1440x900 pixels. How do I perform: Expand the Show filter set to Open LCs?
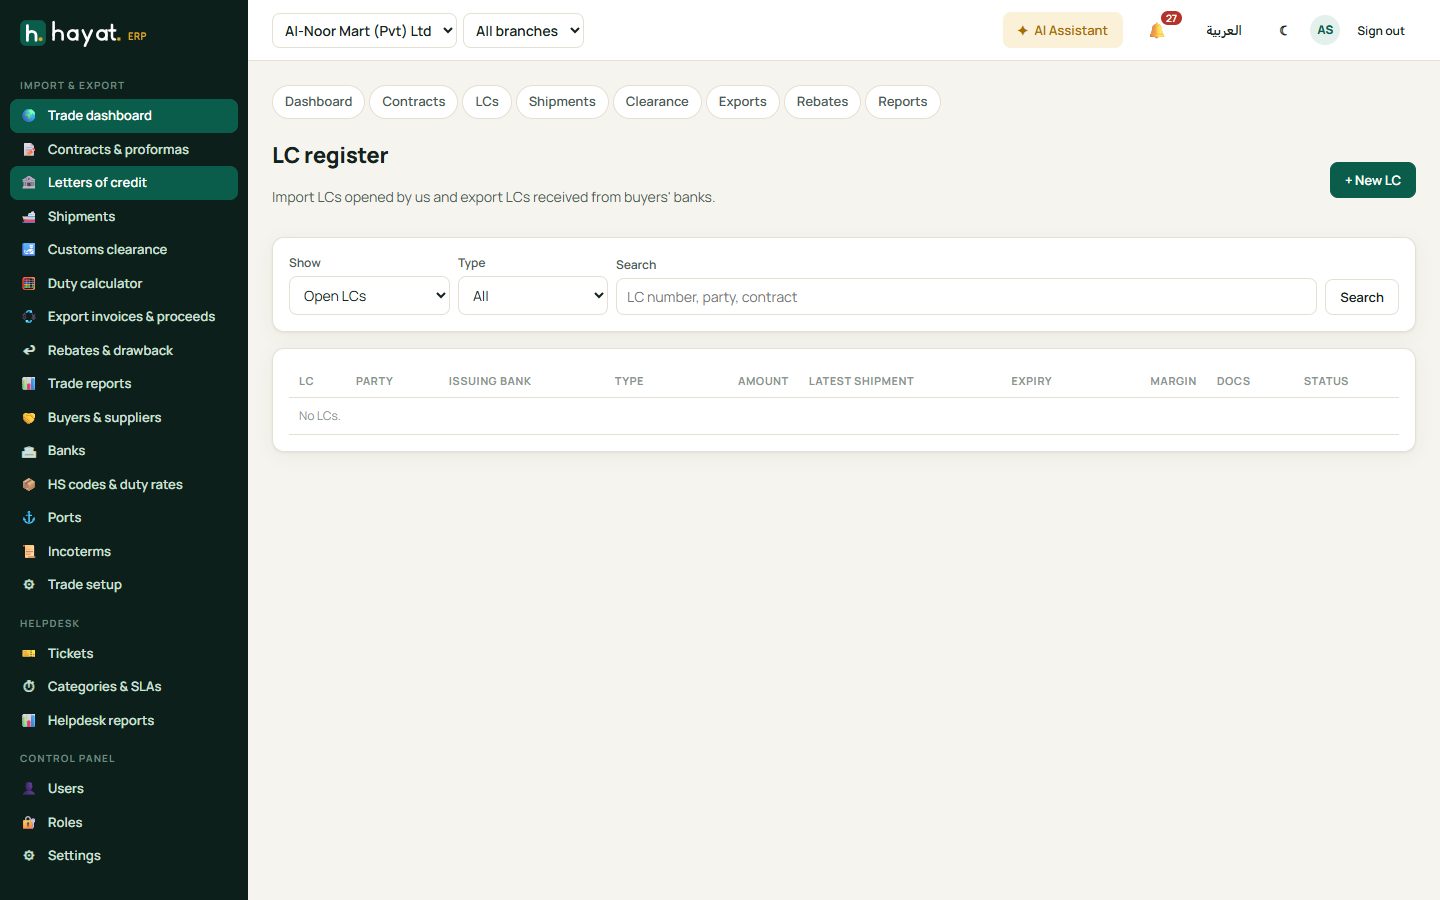tap(369, 296)
